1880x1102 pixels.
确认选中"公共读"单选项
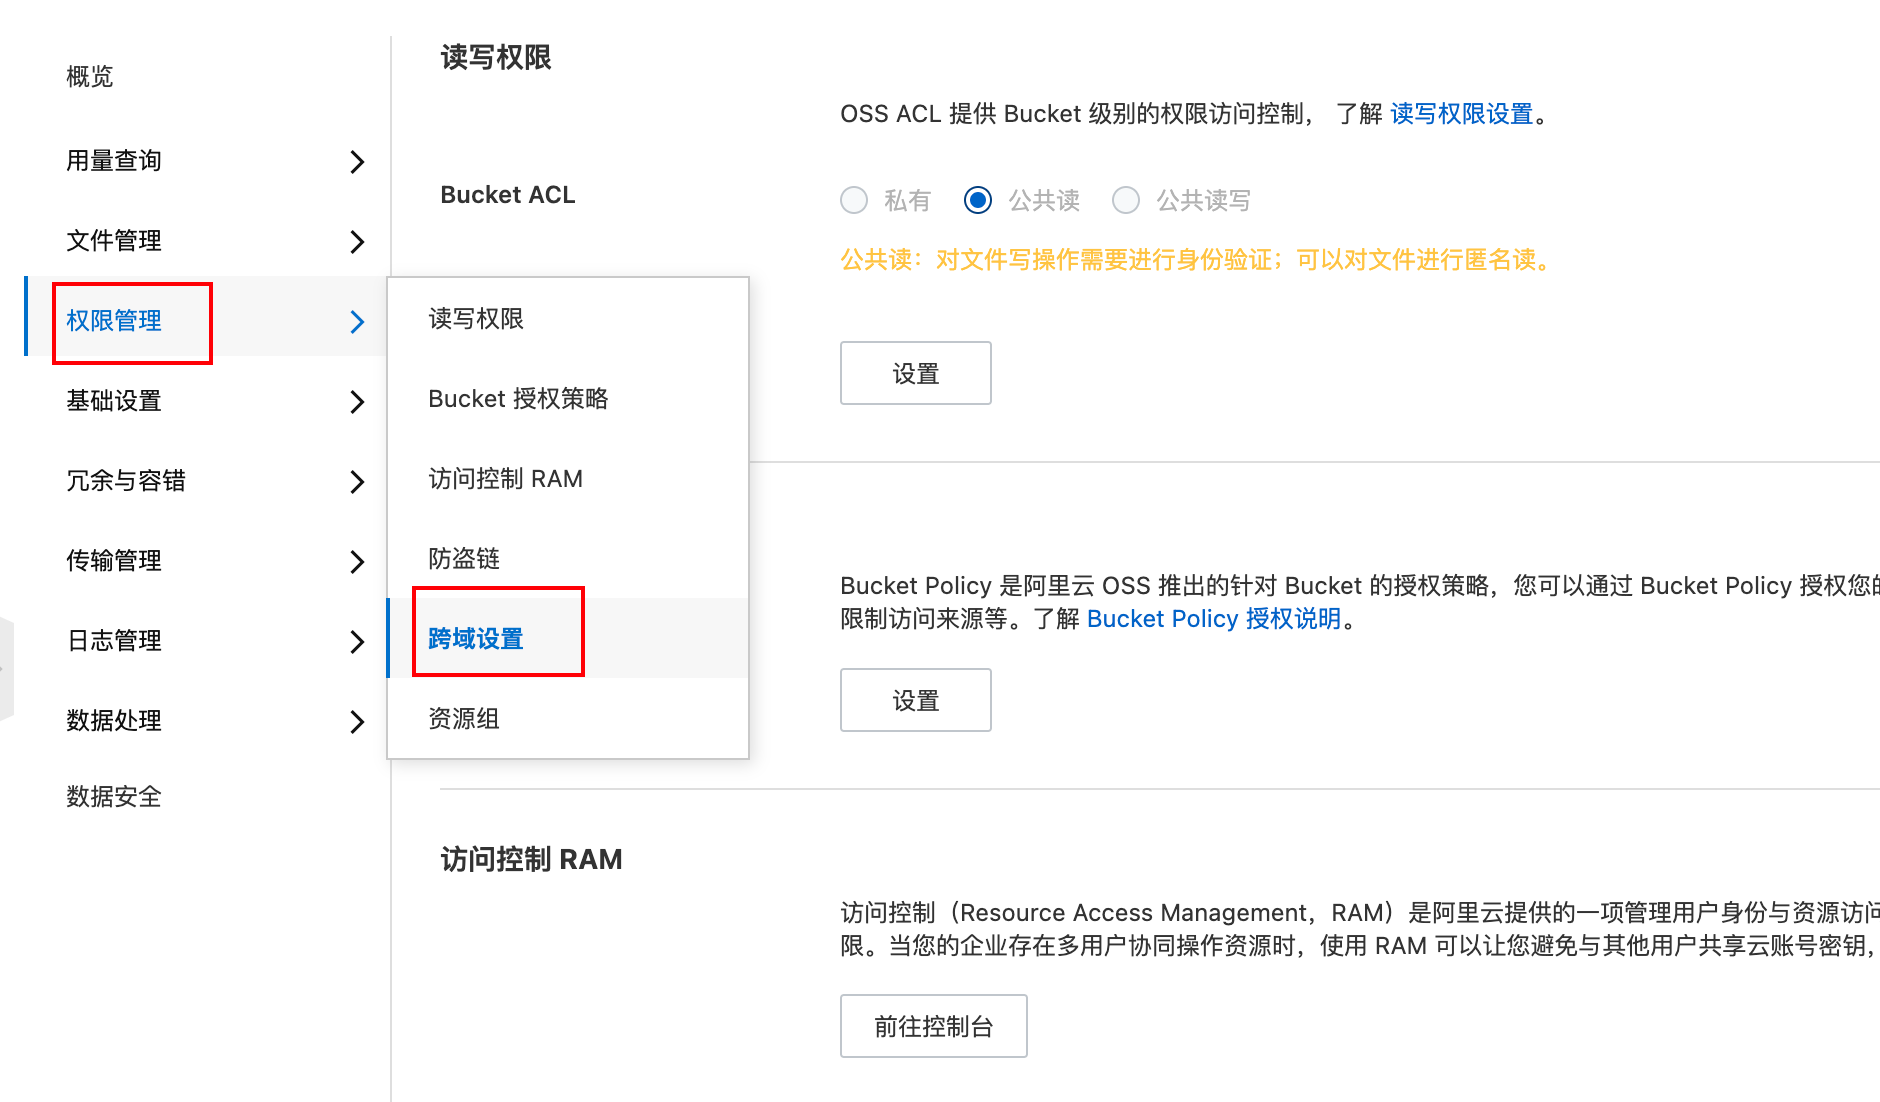(x=977, y=200)
